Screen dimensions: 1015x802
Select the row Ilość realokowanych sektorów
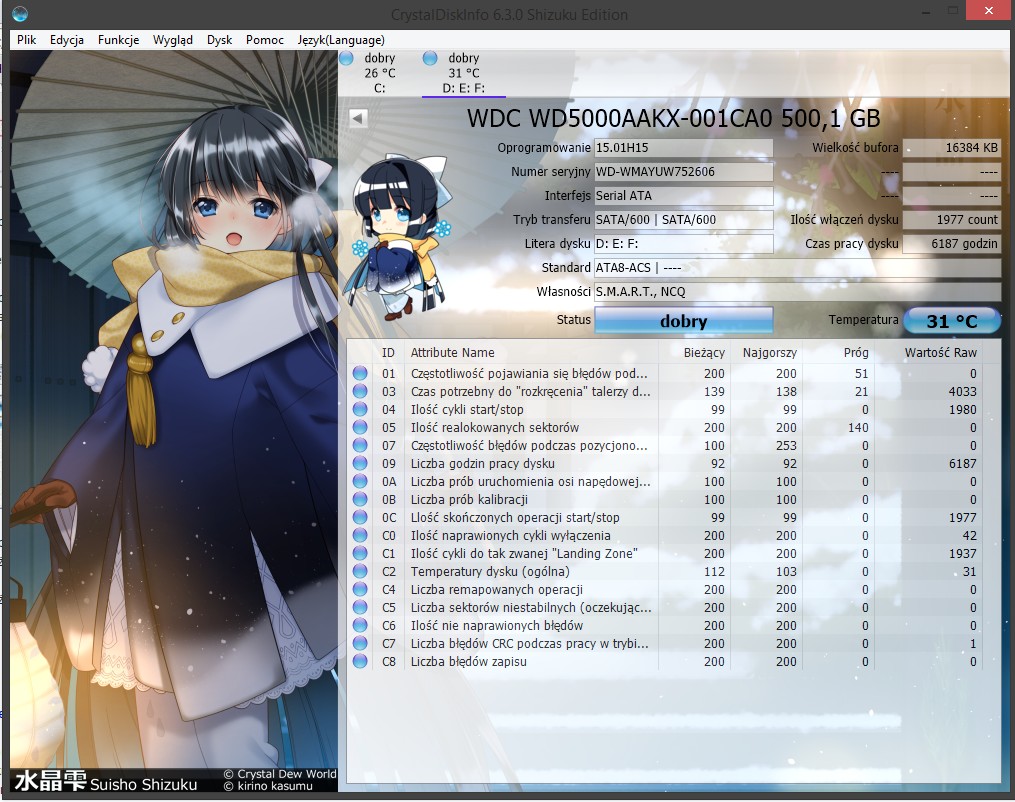[665, 427]
